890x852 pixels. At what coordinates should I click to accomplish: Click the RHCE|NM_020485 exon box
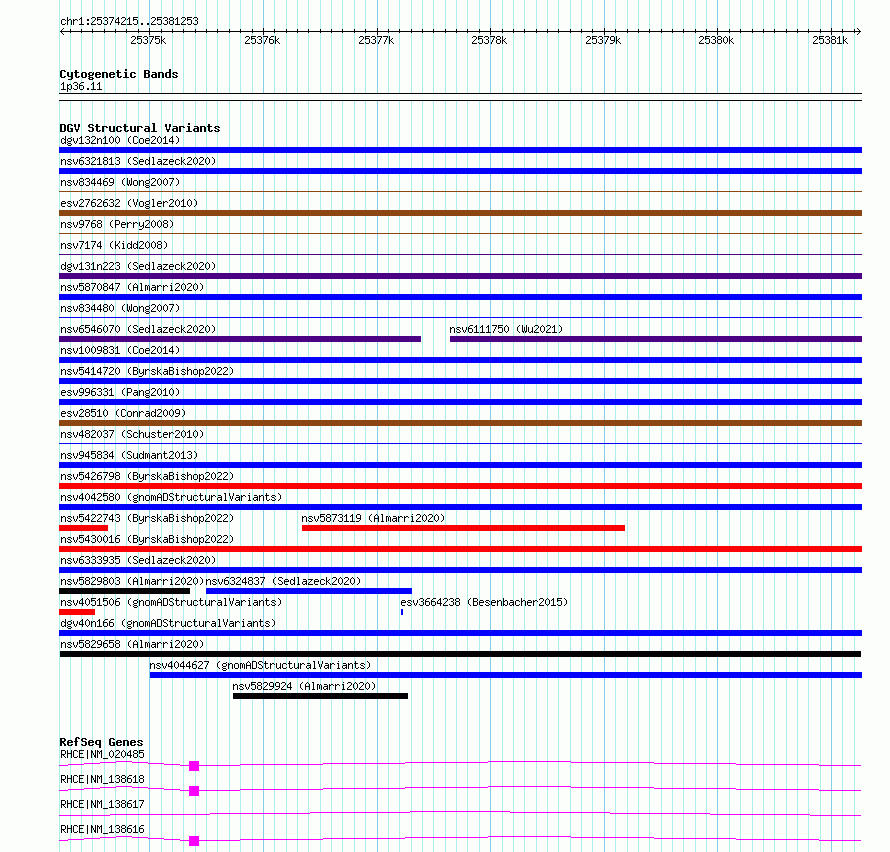pyautogui.click(x=194, y=766)
